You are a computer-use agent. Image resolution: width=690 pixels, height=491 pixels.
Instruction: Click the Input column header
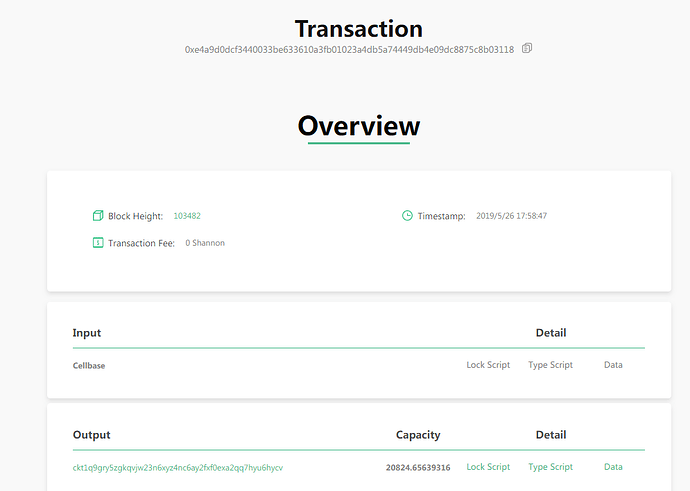pos(87,333)
